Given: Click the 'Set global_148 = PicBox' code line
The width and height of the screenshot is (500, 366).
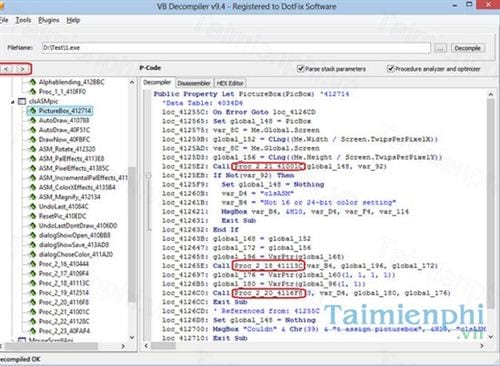Looking at the screenshot, I should click(x=236, y=121).
